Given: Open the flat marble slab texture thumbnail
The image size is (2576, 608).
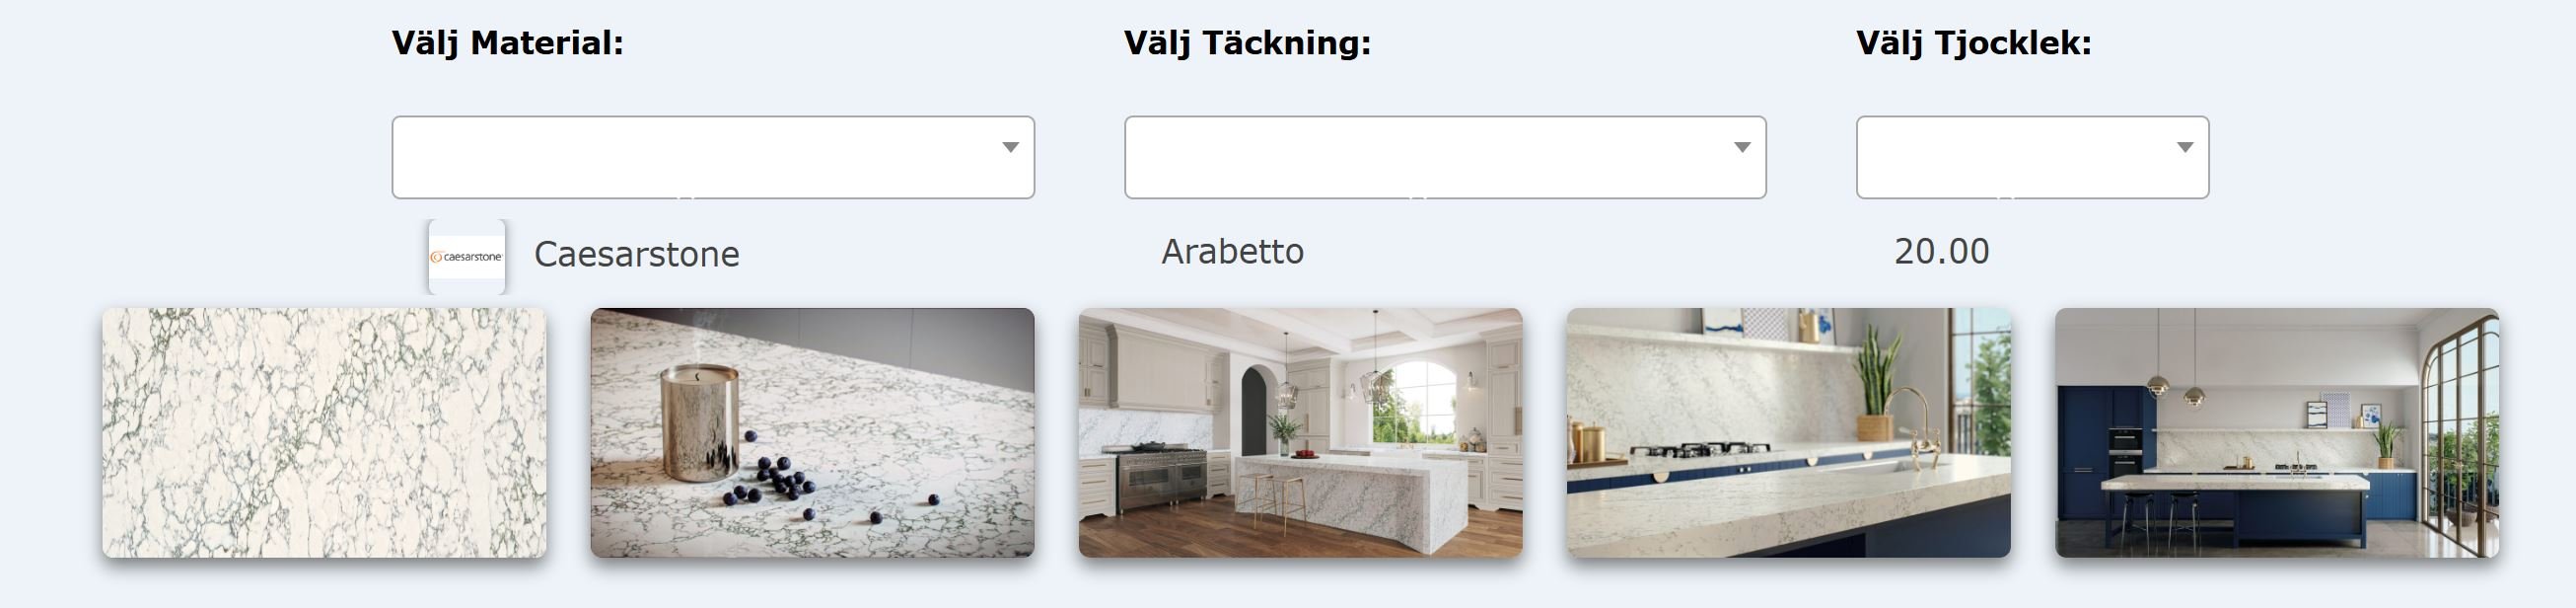Looking at the screenshot, I should [x=324, y=432].
